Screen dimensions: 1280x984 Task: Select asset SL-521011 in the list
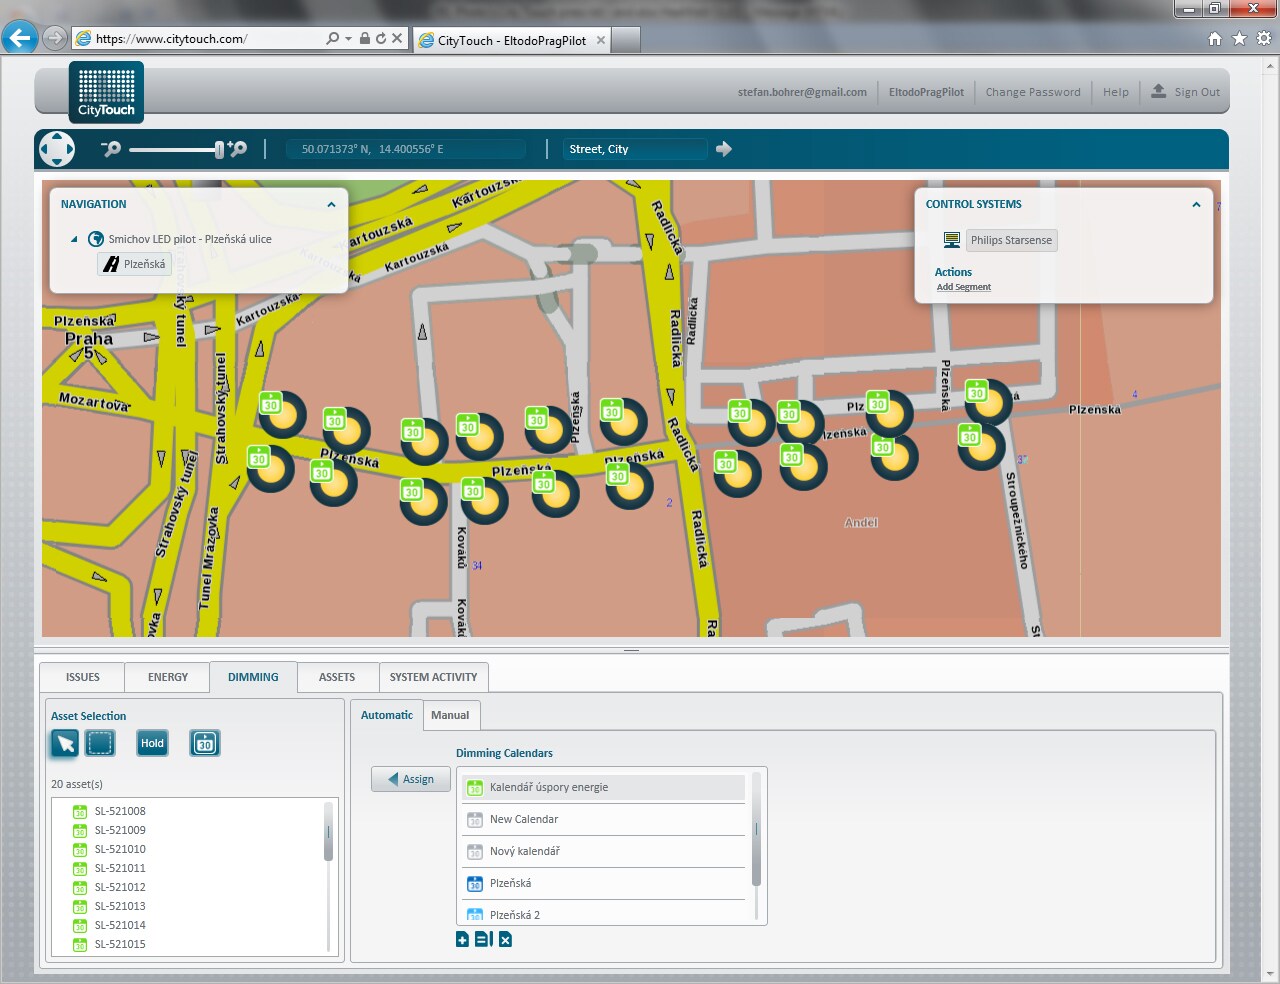coord(120,868)
